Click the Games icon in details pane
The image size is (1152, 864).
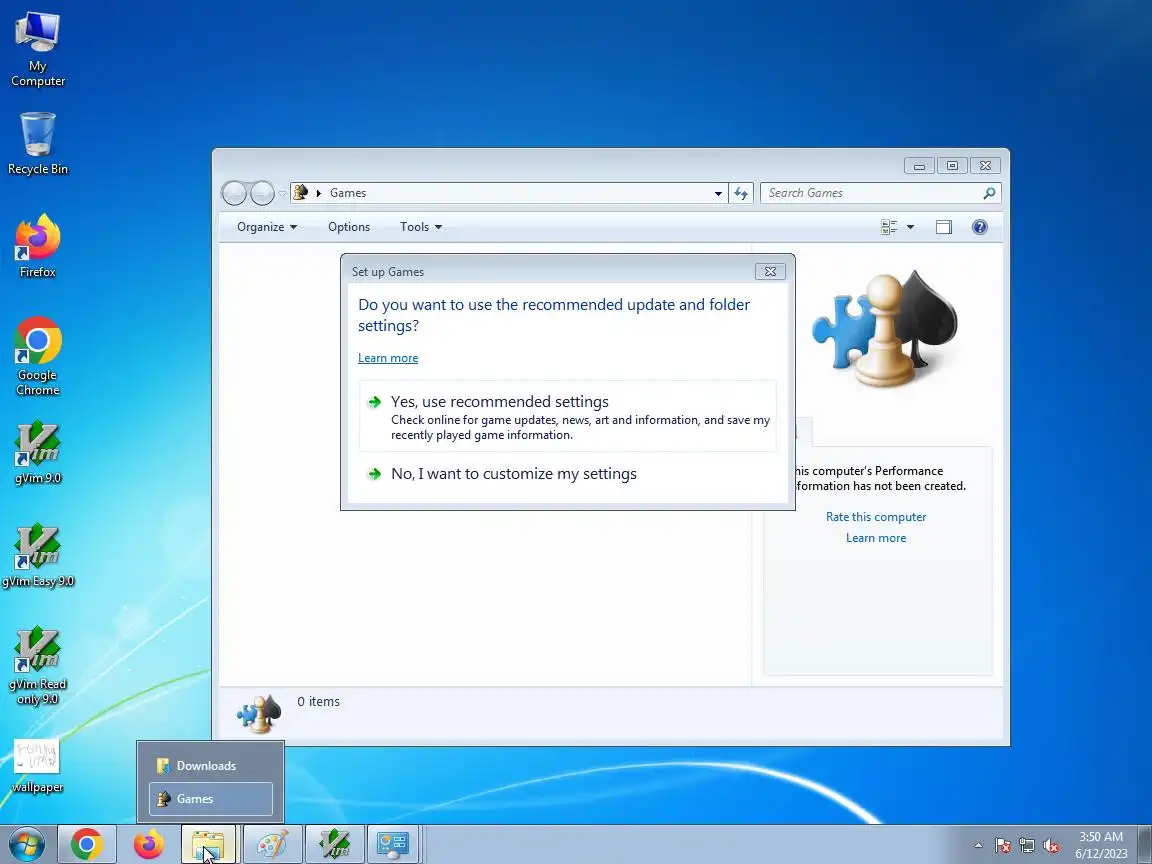(259, 713)
